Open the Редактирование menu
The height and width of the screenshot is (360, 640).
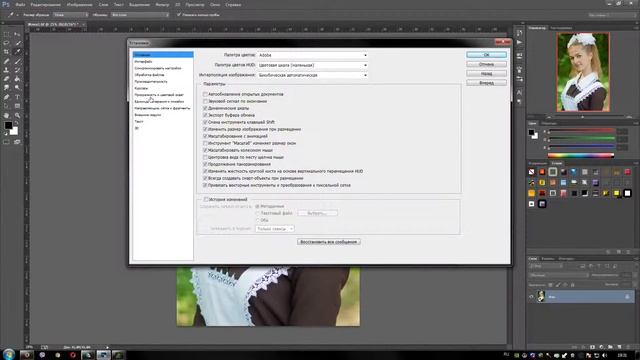(45, 5)
